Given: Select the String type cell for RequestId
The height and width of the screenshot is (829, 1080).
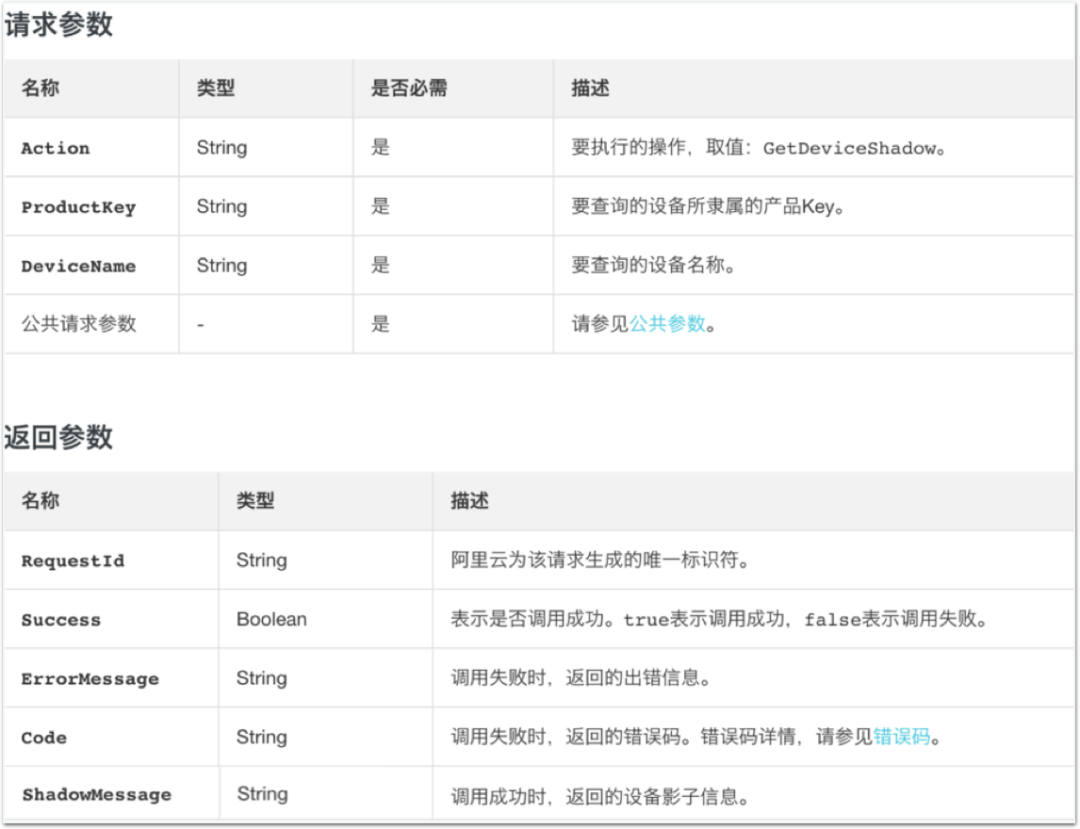Looking at the screenshot, I should coord(262,560).
